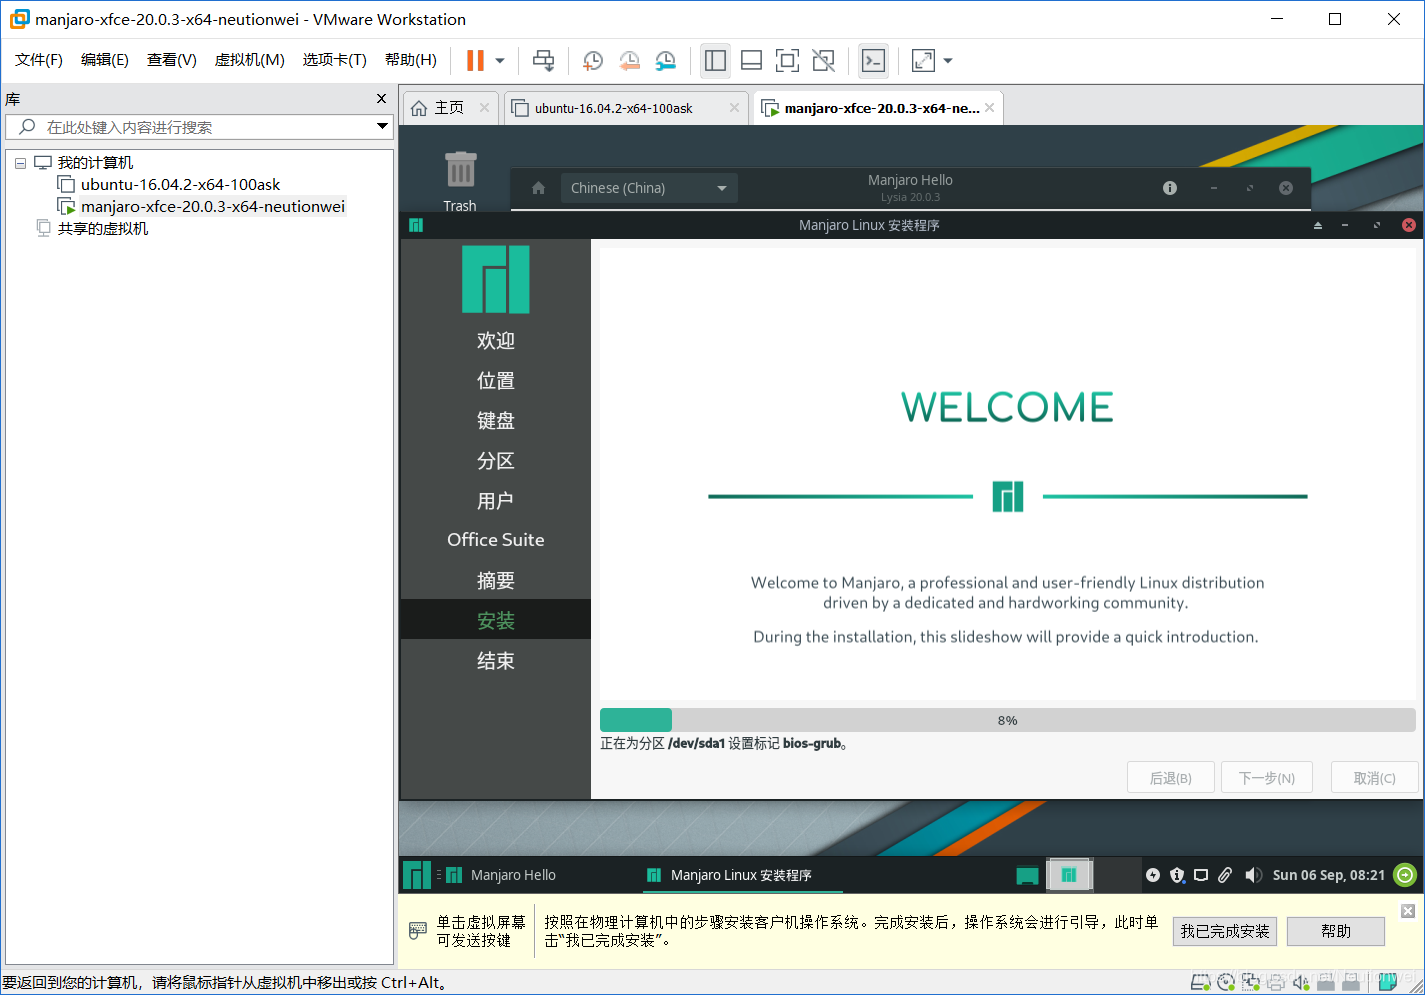Close the library panel
Screen dimensions: 1425x995
click(381, 99)
